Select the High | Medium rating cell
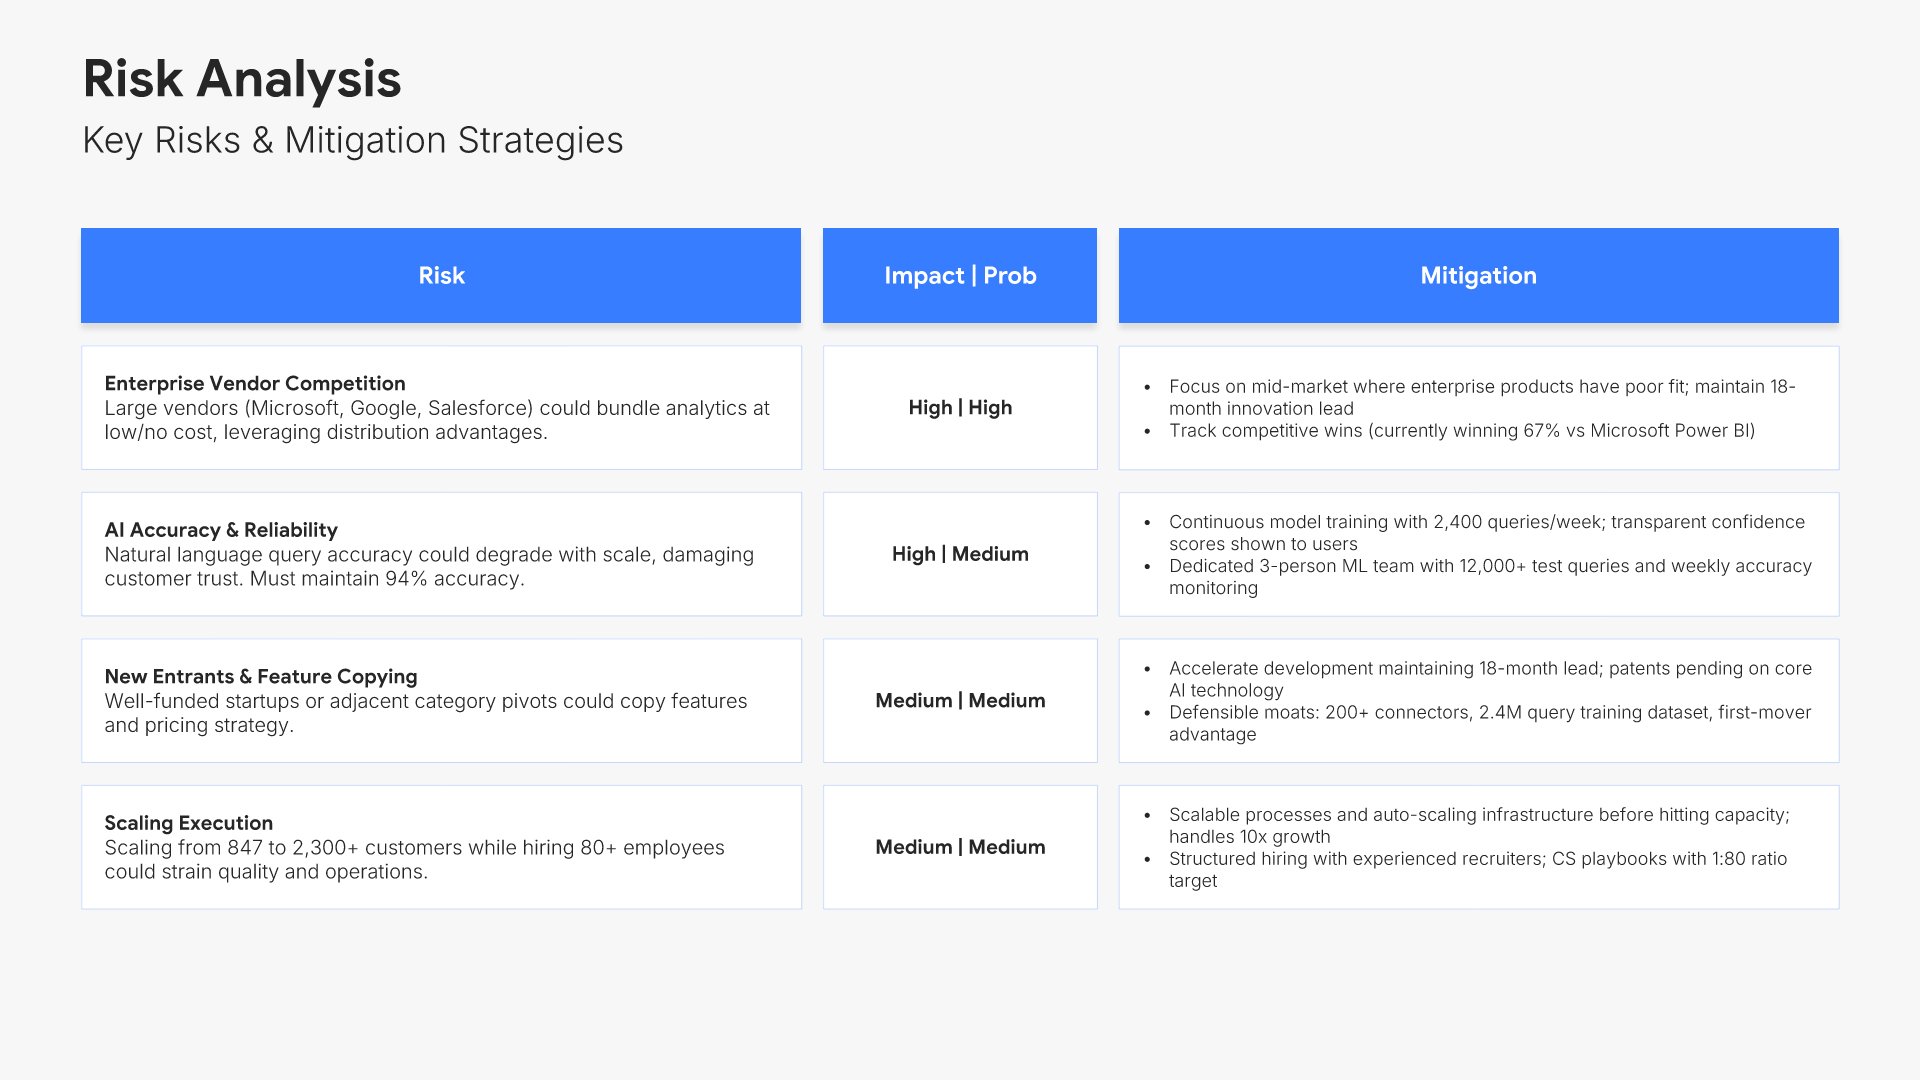The width and height of the screenshot is (1920, 1080). (x=959, y=554)
